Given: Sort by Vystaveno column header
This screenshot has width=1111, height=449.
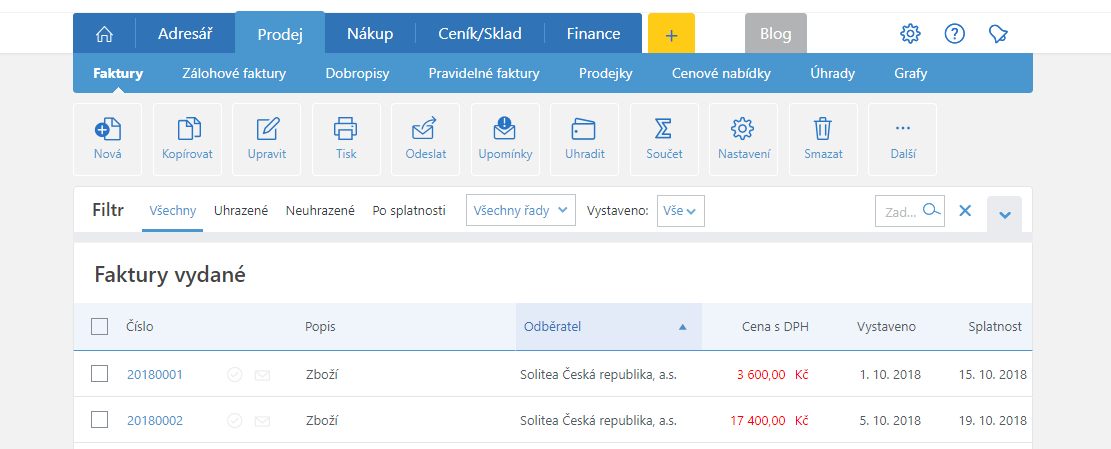Looking at the screenshot, I should click(886, 326).
